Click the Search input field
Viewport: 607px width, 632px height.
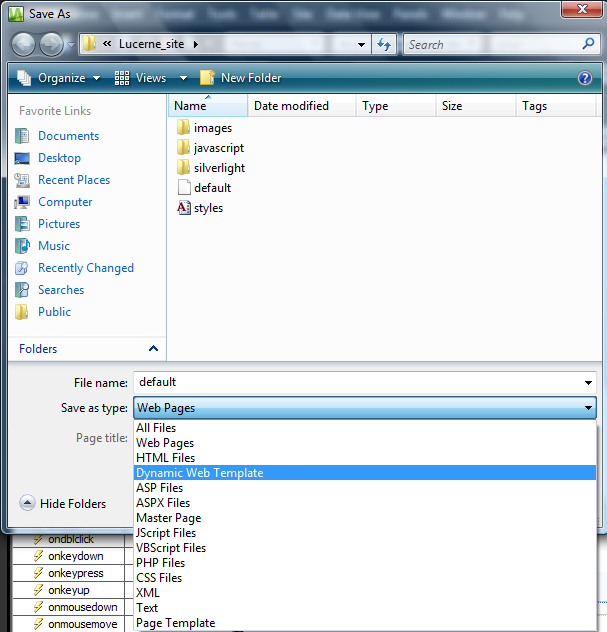[490, 44]
